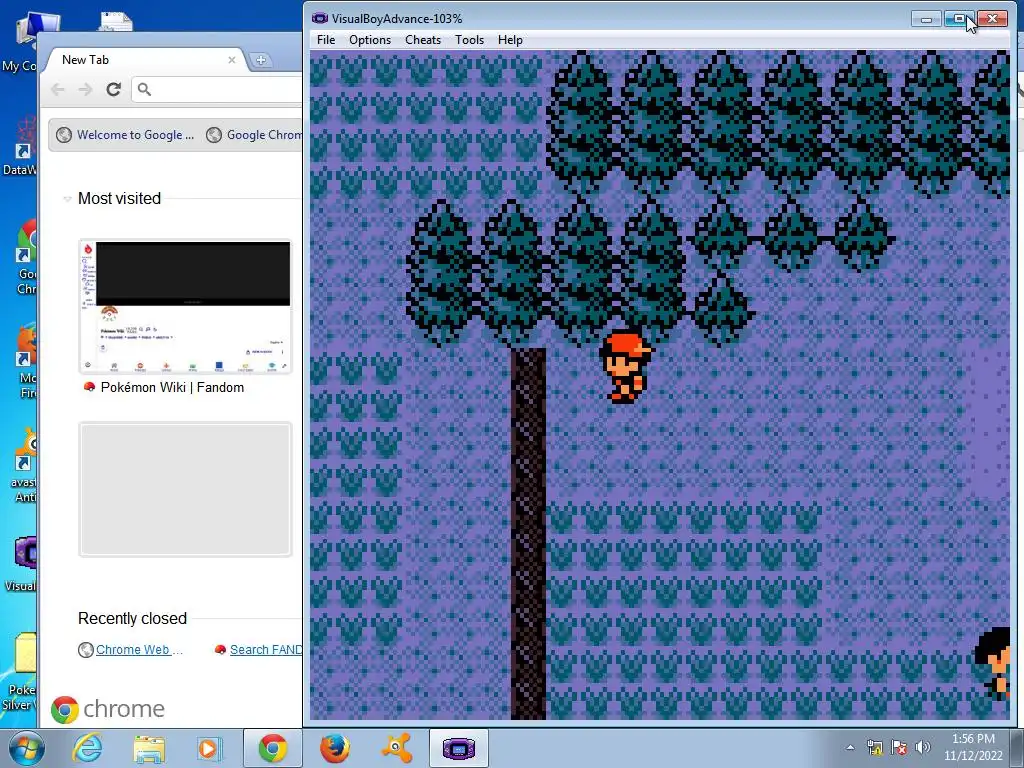
Task: Open the Pokémon Wiki Fandom thumbnail
Action: 185,306
